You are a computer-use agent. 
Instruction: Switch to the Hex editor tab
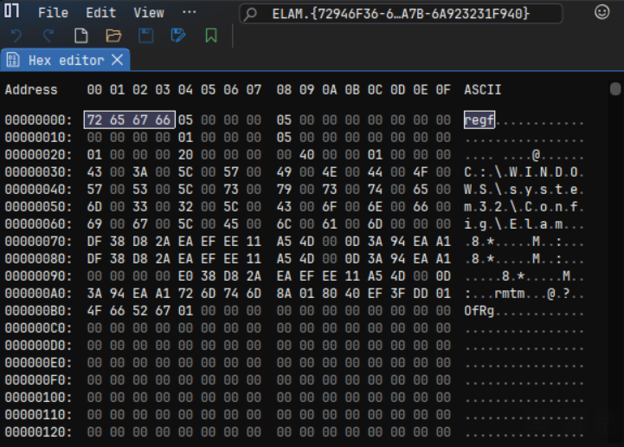coord(65,60)
